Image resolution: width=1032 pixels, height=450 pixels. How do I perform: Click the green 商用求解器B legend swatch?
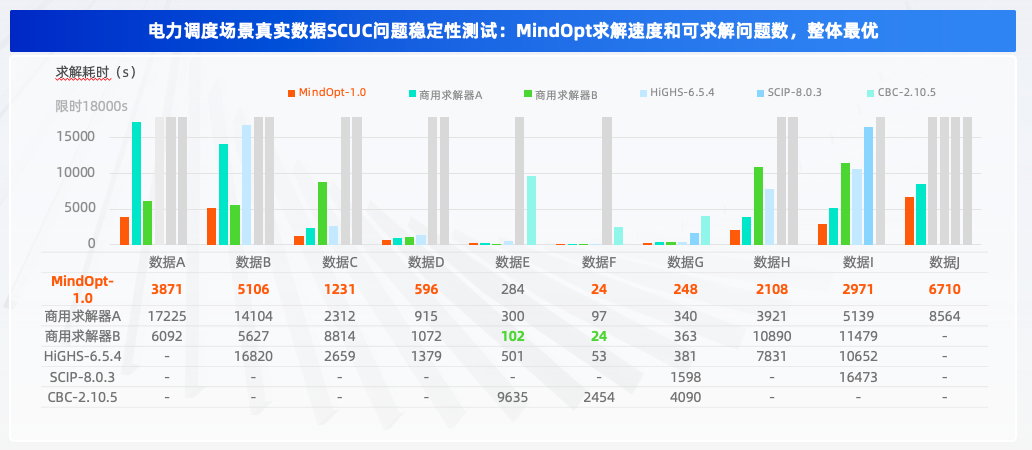coord(527,93)
